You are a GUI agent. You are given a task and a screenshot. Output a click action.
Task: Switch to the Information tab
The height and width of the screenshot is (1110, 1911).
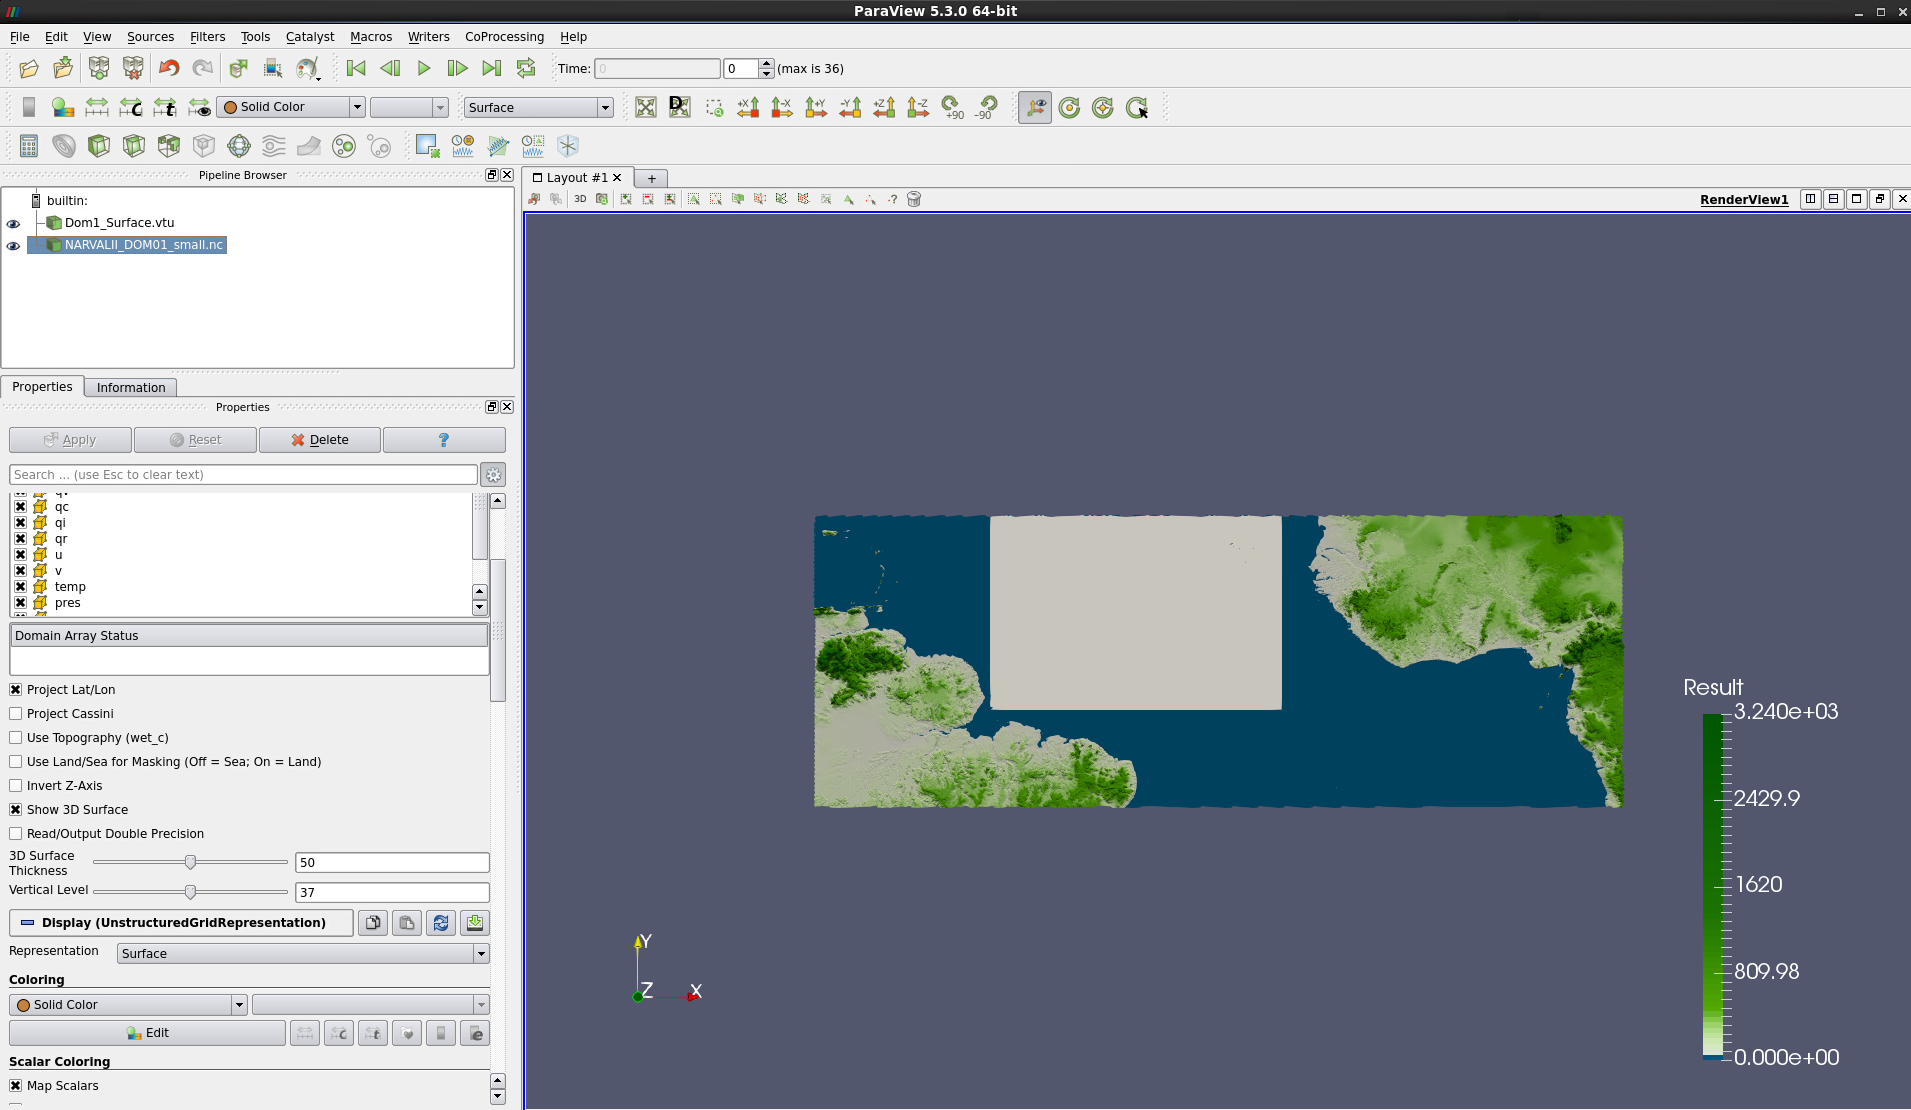pyautogui.click(x=131, y=388)
